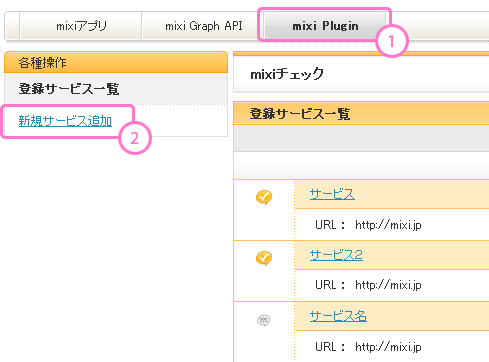The image size is (489, 362).
Task: Open the サービス名 link
Action: 338,316
